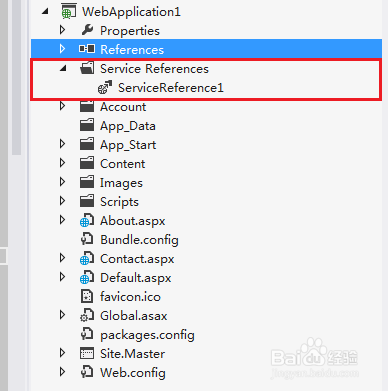This screenshot has height=391, width=388.
Task: Select the Scripts folder name
Action: [119, 202]
